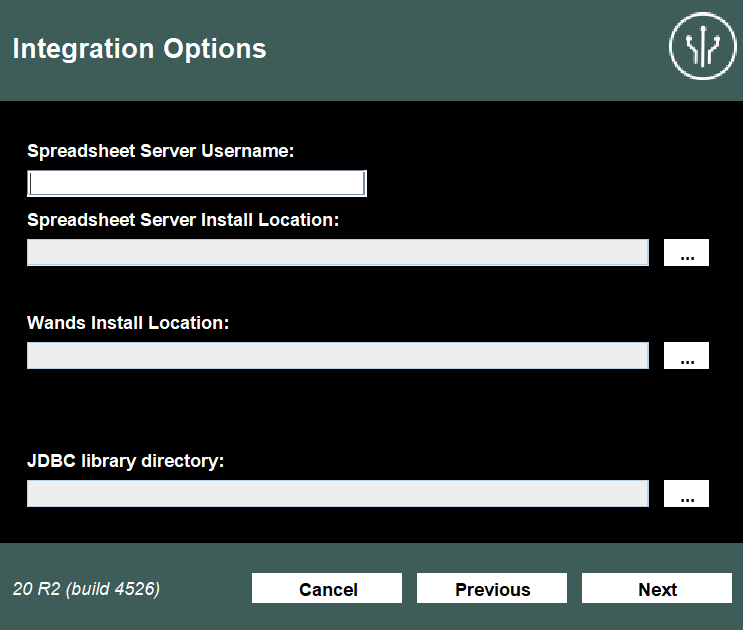Click the 'Spreadsheet Server Username:' label
Image resolution: width=743 pixels, height=630 pixels.
(x=161, y=151)
